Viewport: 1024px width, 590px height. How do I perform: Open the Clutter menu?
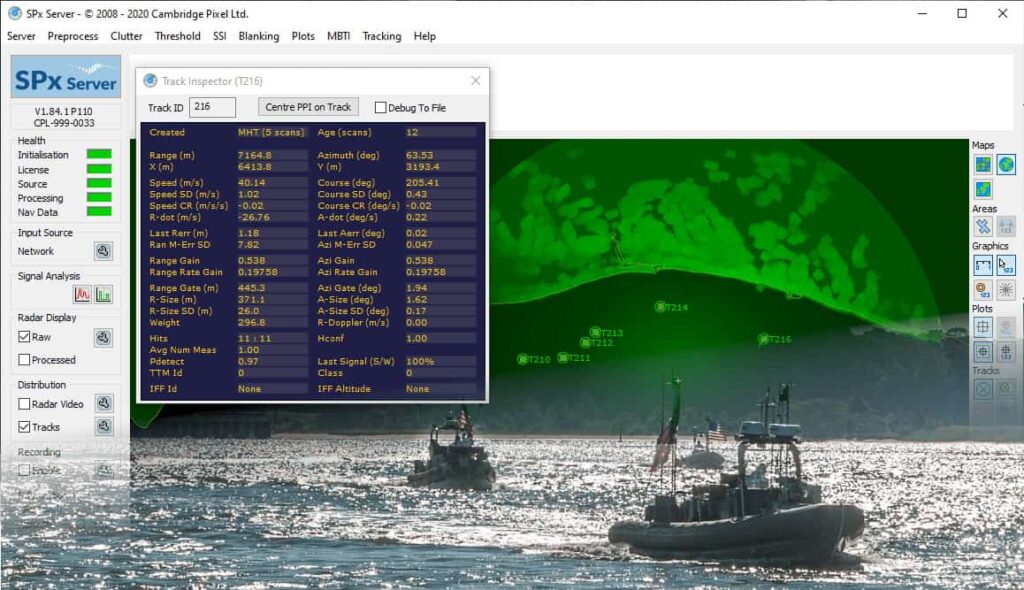point(126,36)
